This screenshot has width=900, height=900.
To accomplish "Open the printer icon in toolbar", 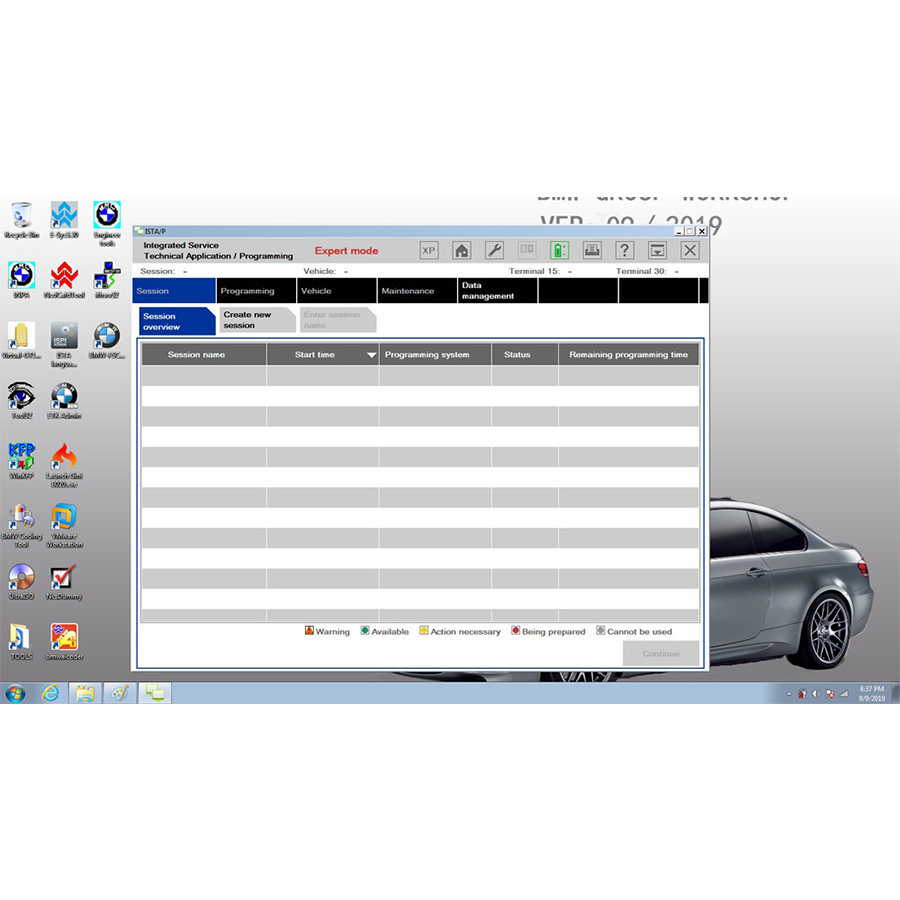I will tap(592, 251).
